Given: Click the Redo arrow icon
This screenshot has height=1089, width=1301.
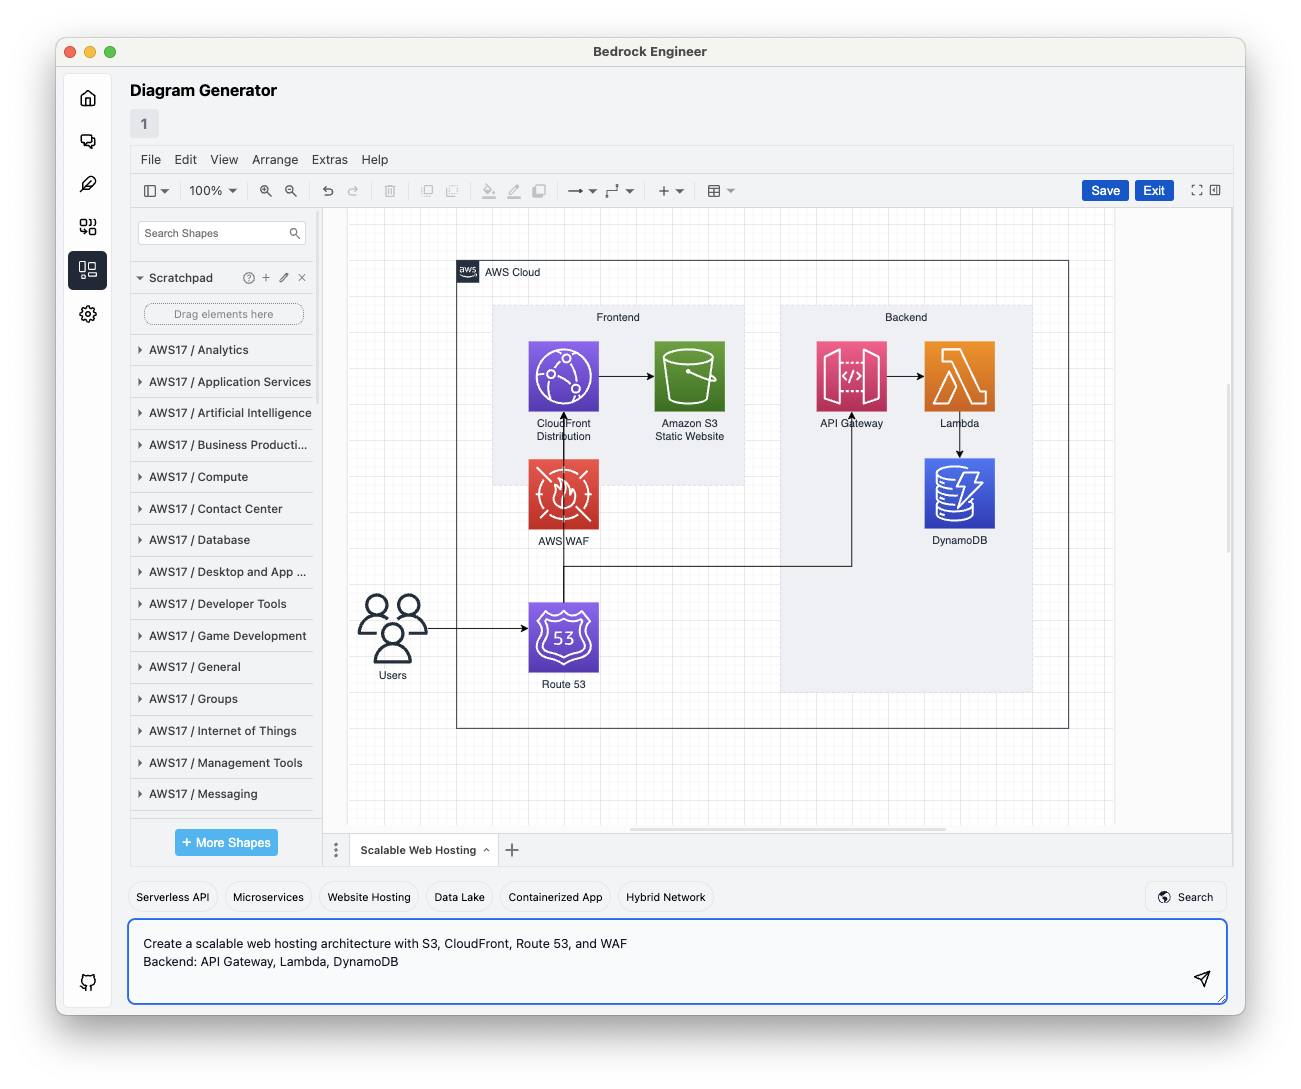Looking at the screenshot, I should click(x=353, y=191).
